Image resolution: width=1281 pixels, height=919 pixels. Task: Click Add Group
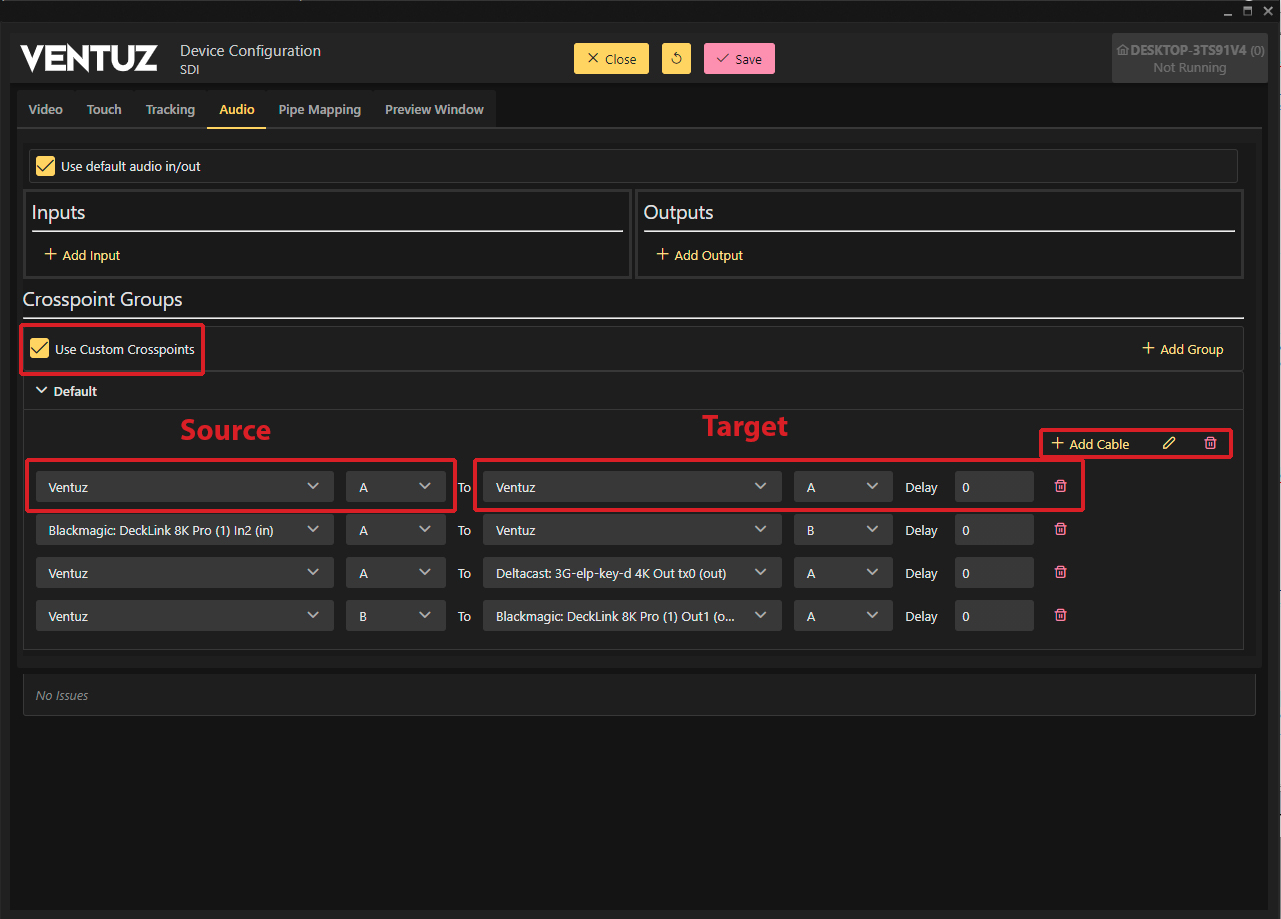(1182, 349)
